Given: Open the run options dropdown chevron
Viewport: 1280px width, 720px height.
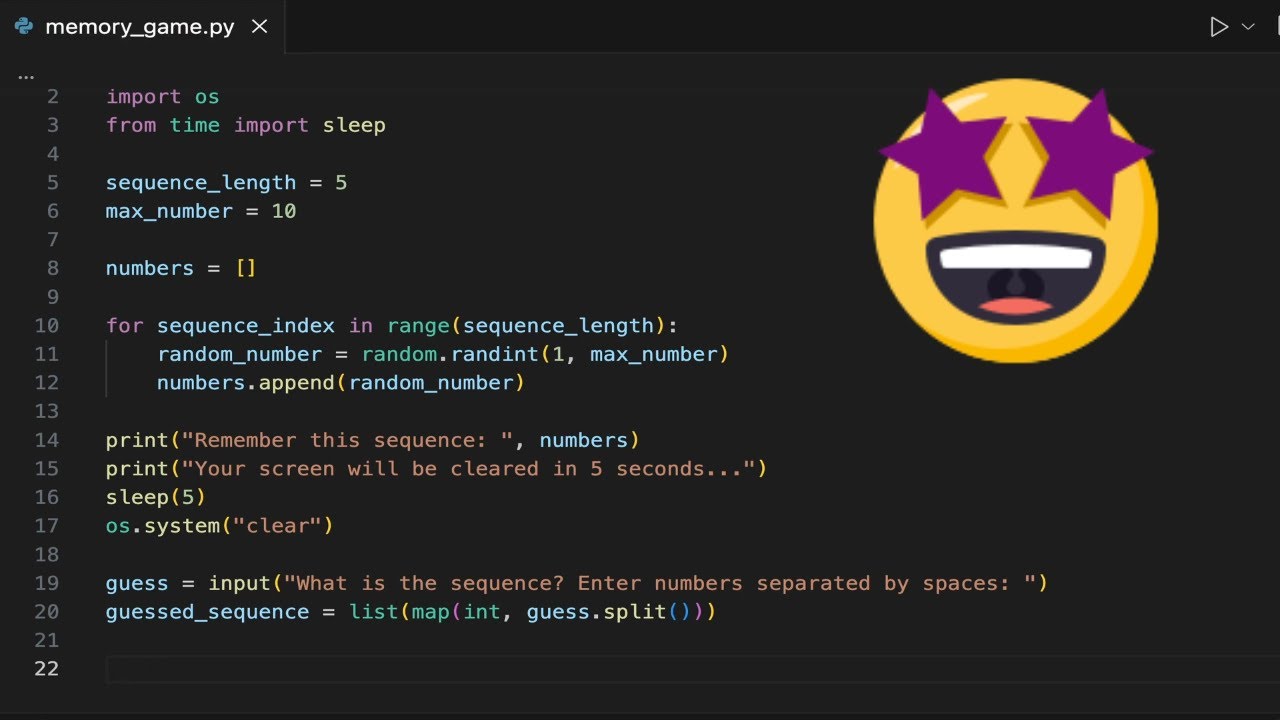Looking at the screenshot, I should 1248,27.
